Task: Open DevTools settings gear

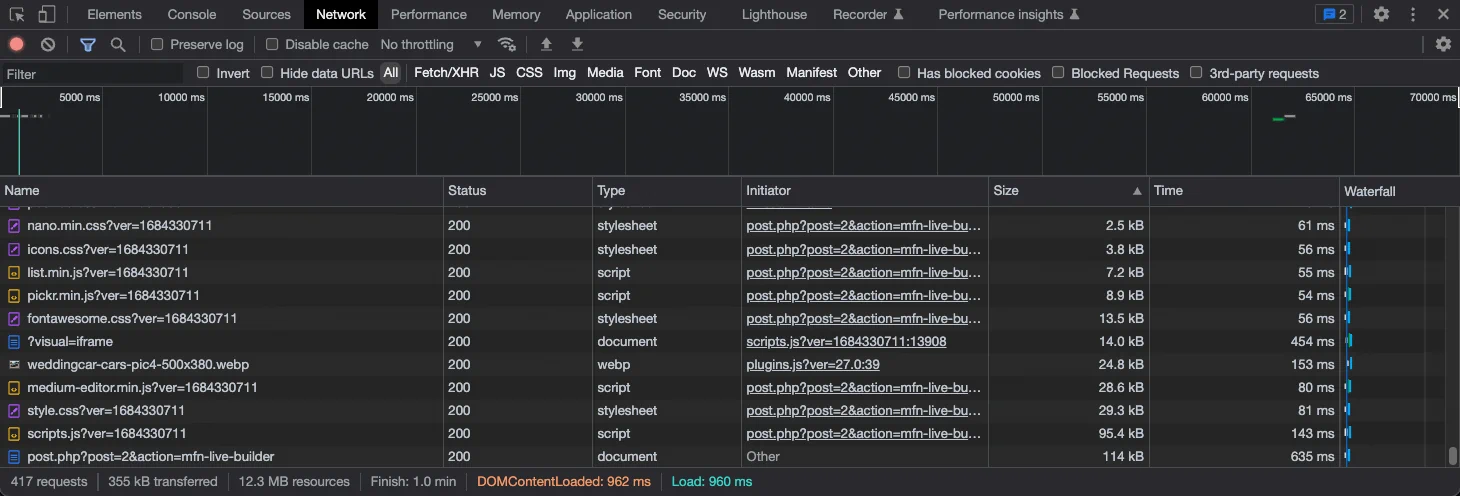Action: (1381, 15)
